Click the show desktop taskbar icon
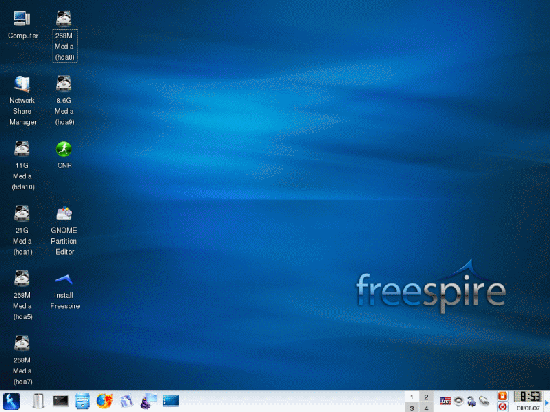 click(171, 401)
